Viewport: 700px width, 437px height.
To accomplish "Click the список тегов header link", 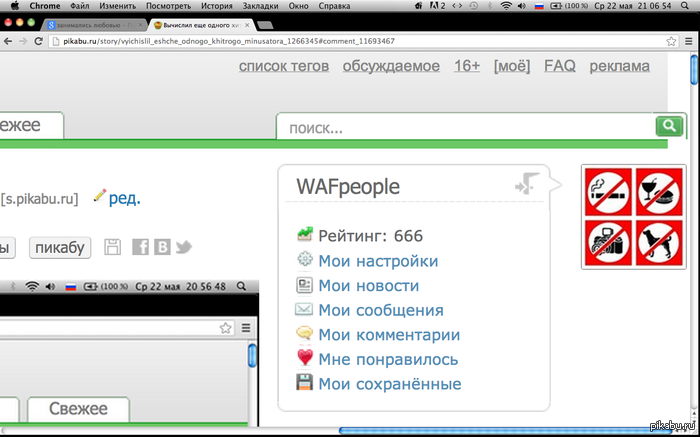I will (x=283, y=66).
